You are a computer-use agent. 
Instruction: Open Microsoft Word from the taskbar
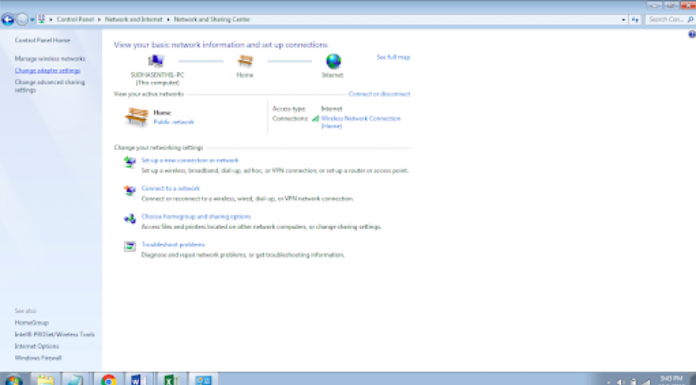tap(138, 380)
